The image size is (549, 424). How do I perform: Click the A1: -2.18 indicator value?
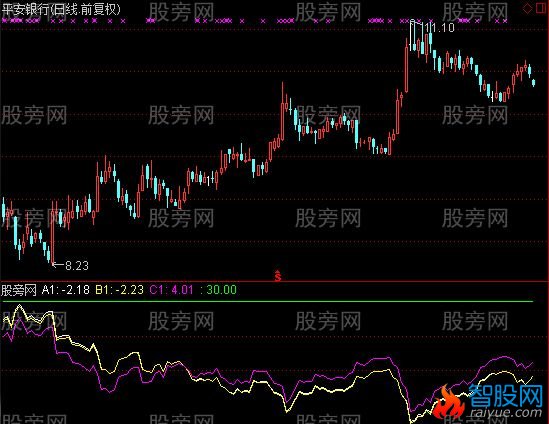click(x=65, y=290)
